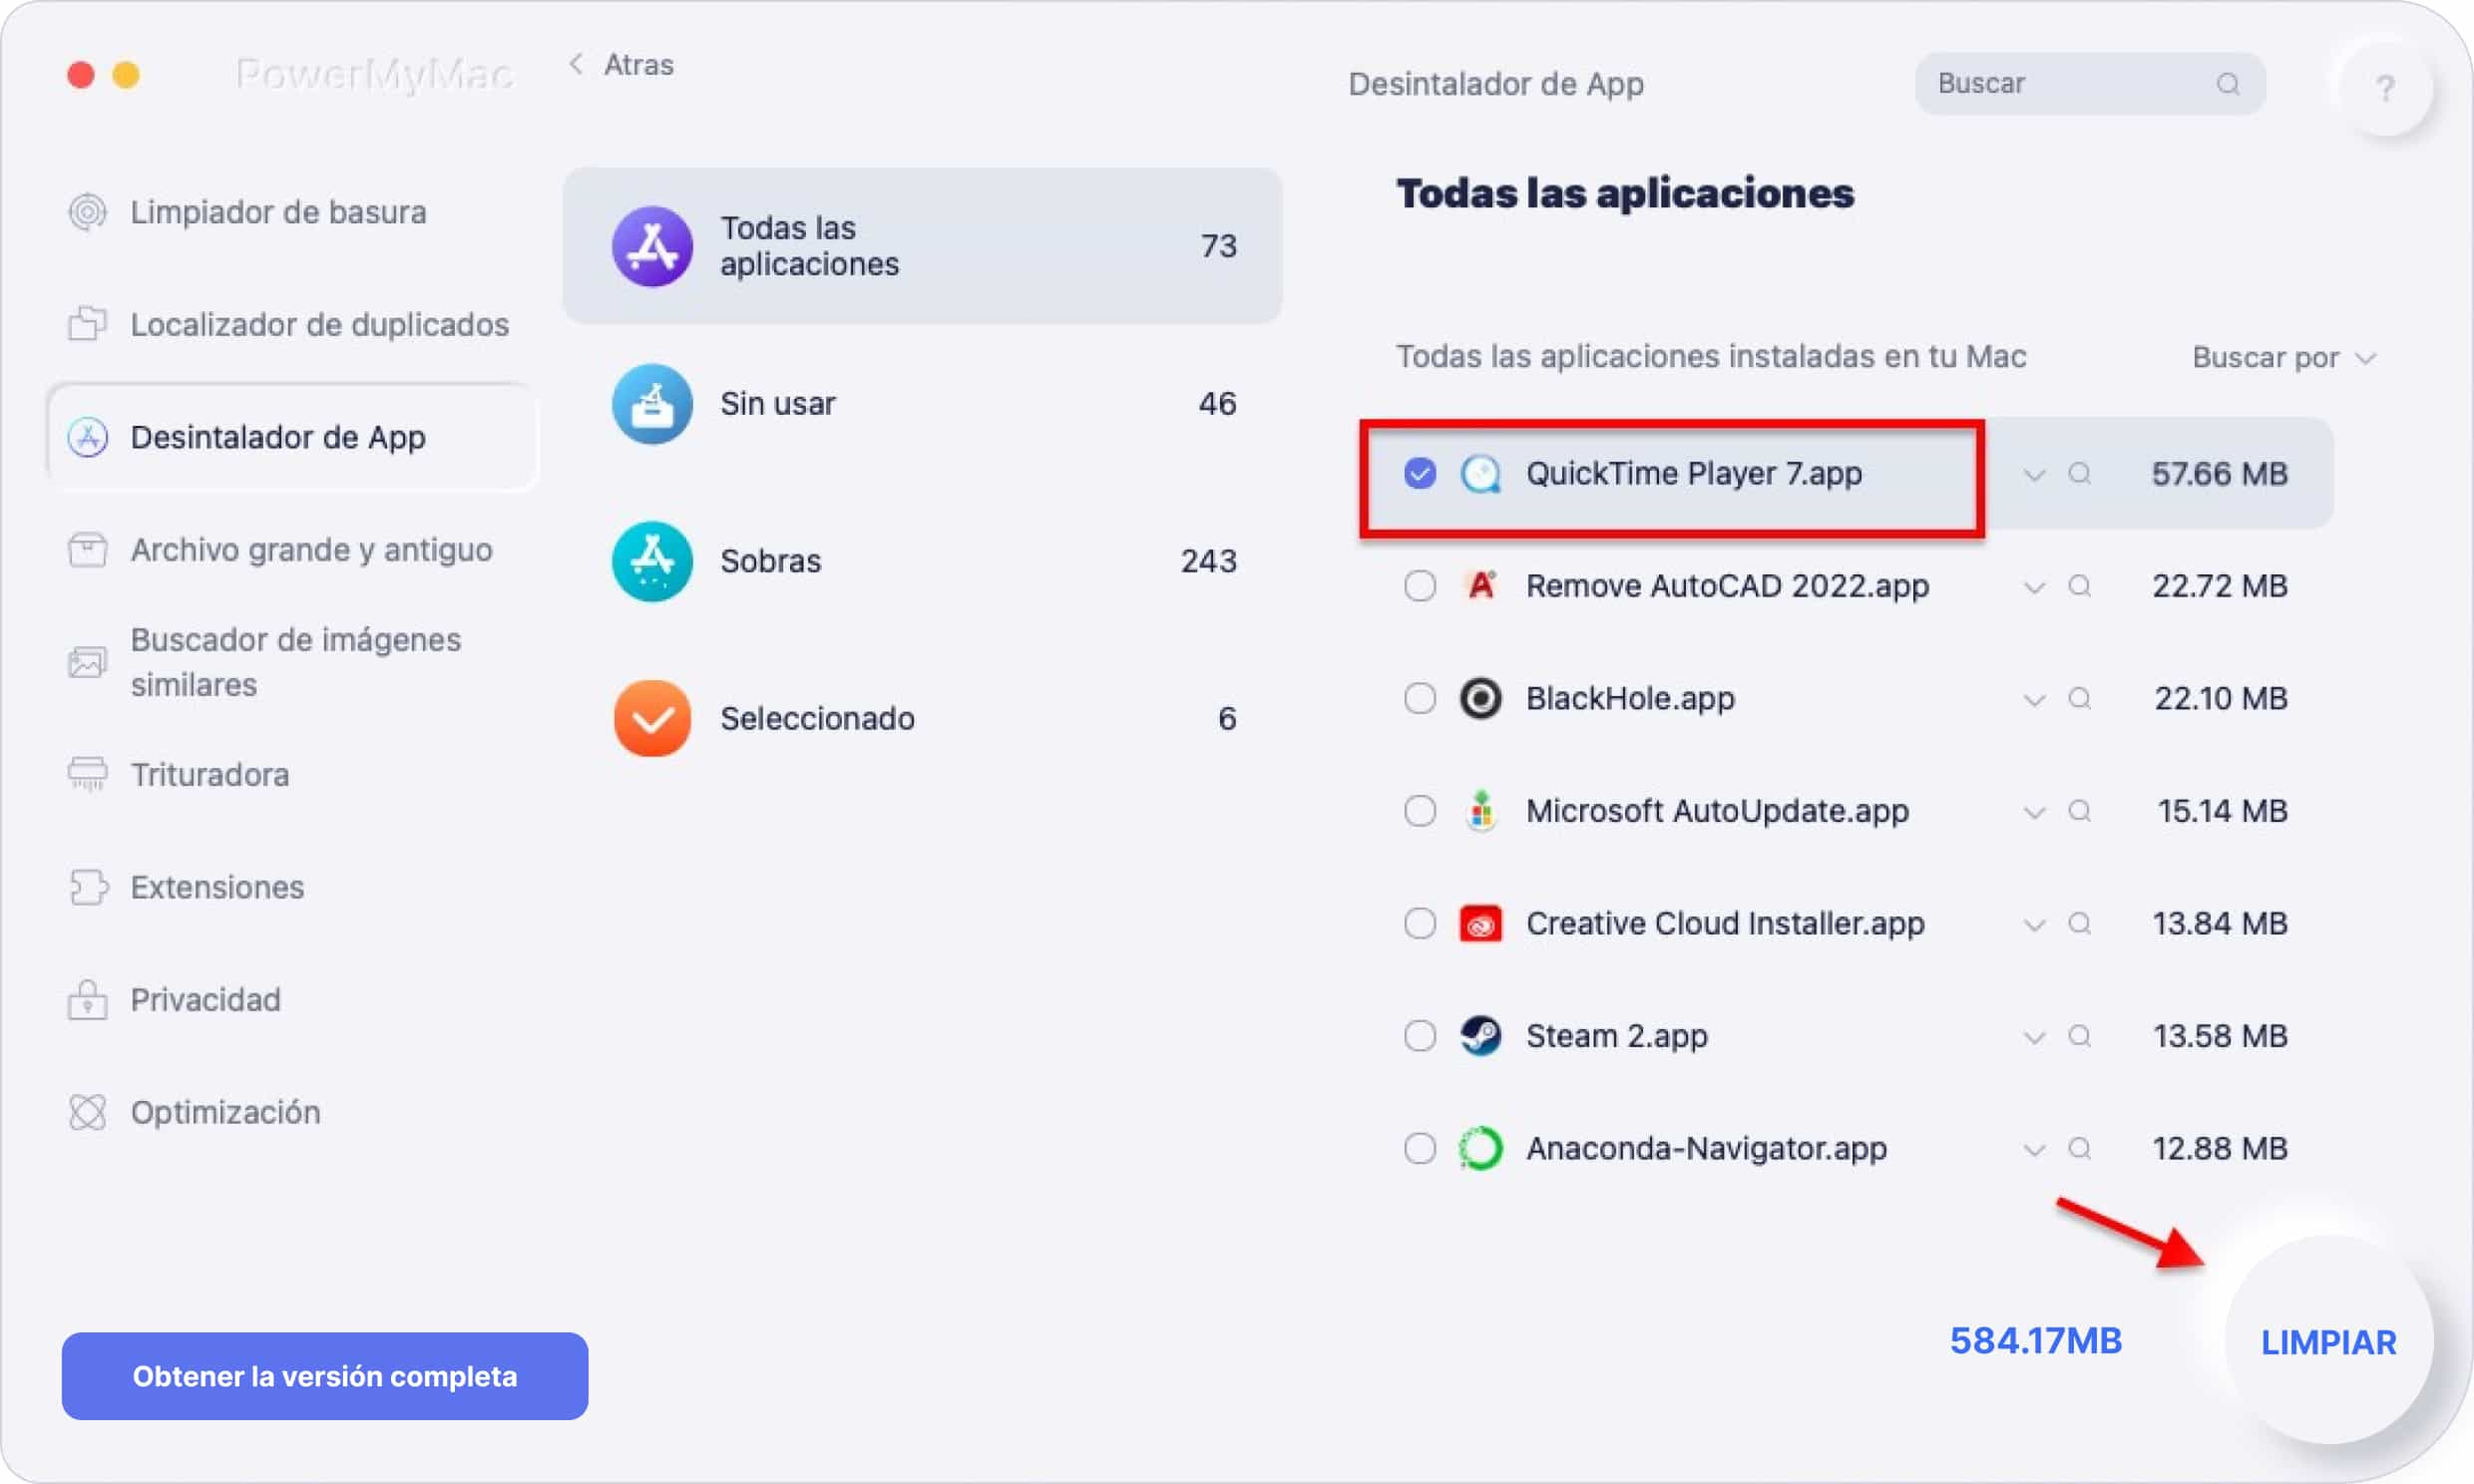Viewport: 2474px width, 1484px height.
Task: Expand the Creative Cloud Installer.app details
Action: point(2030,923)
